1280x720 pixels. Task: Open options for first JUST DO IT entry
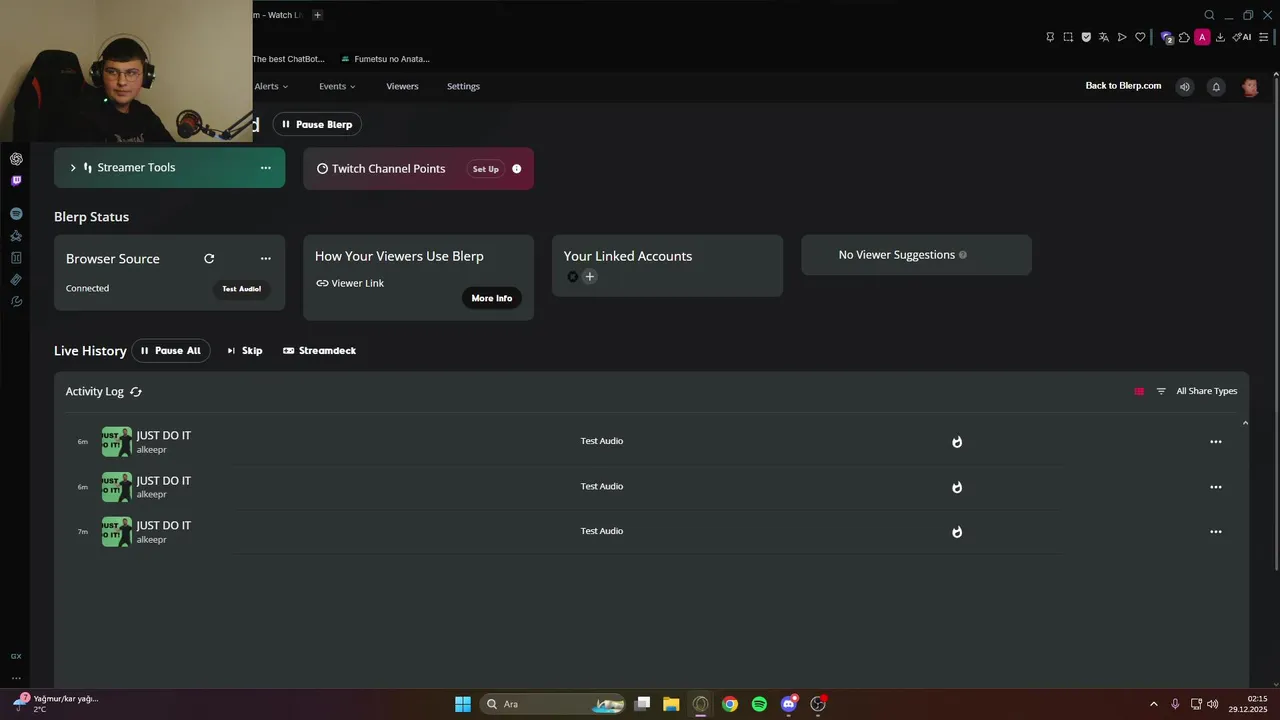tap(1216, 442)
